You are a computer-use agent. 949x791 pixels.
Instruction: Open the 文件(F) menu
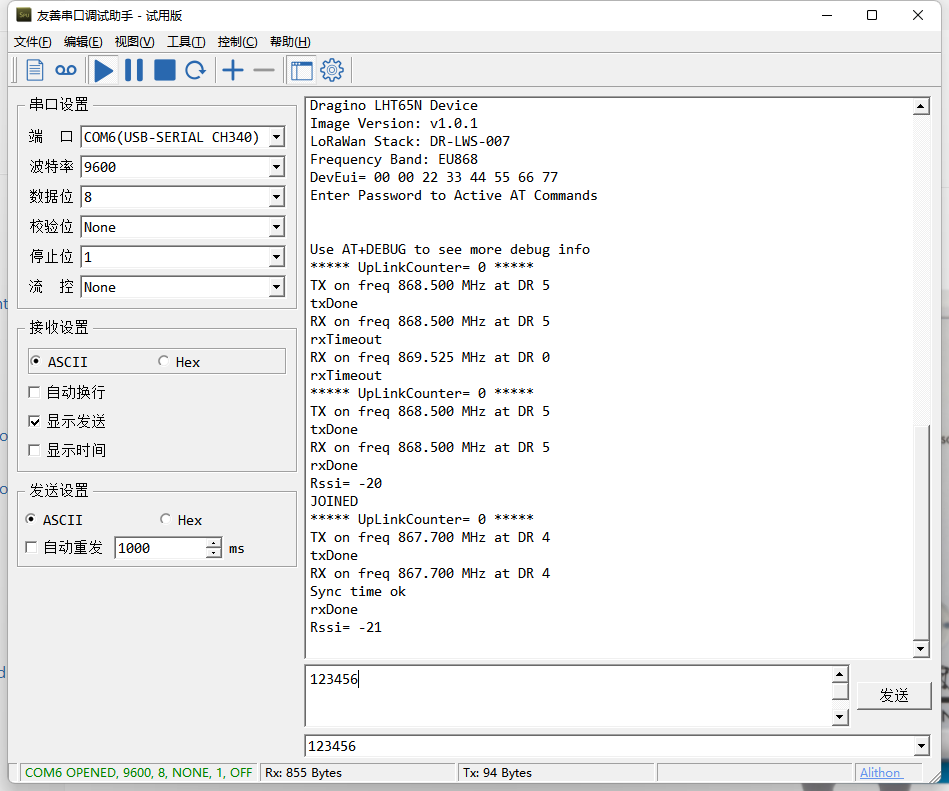[33, 42]
